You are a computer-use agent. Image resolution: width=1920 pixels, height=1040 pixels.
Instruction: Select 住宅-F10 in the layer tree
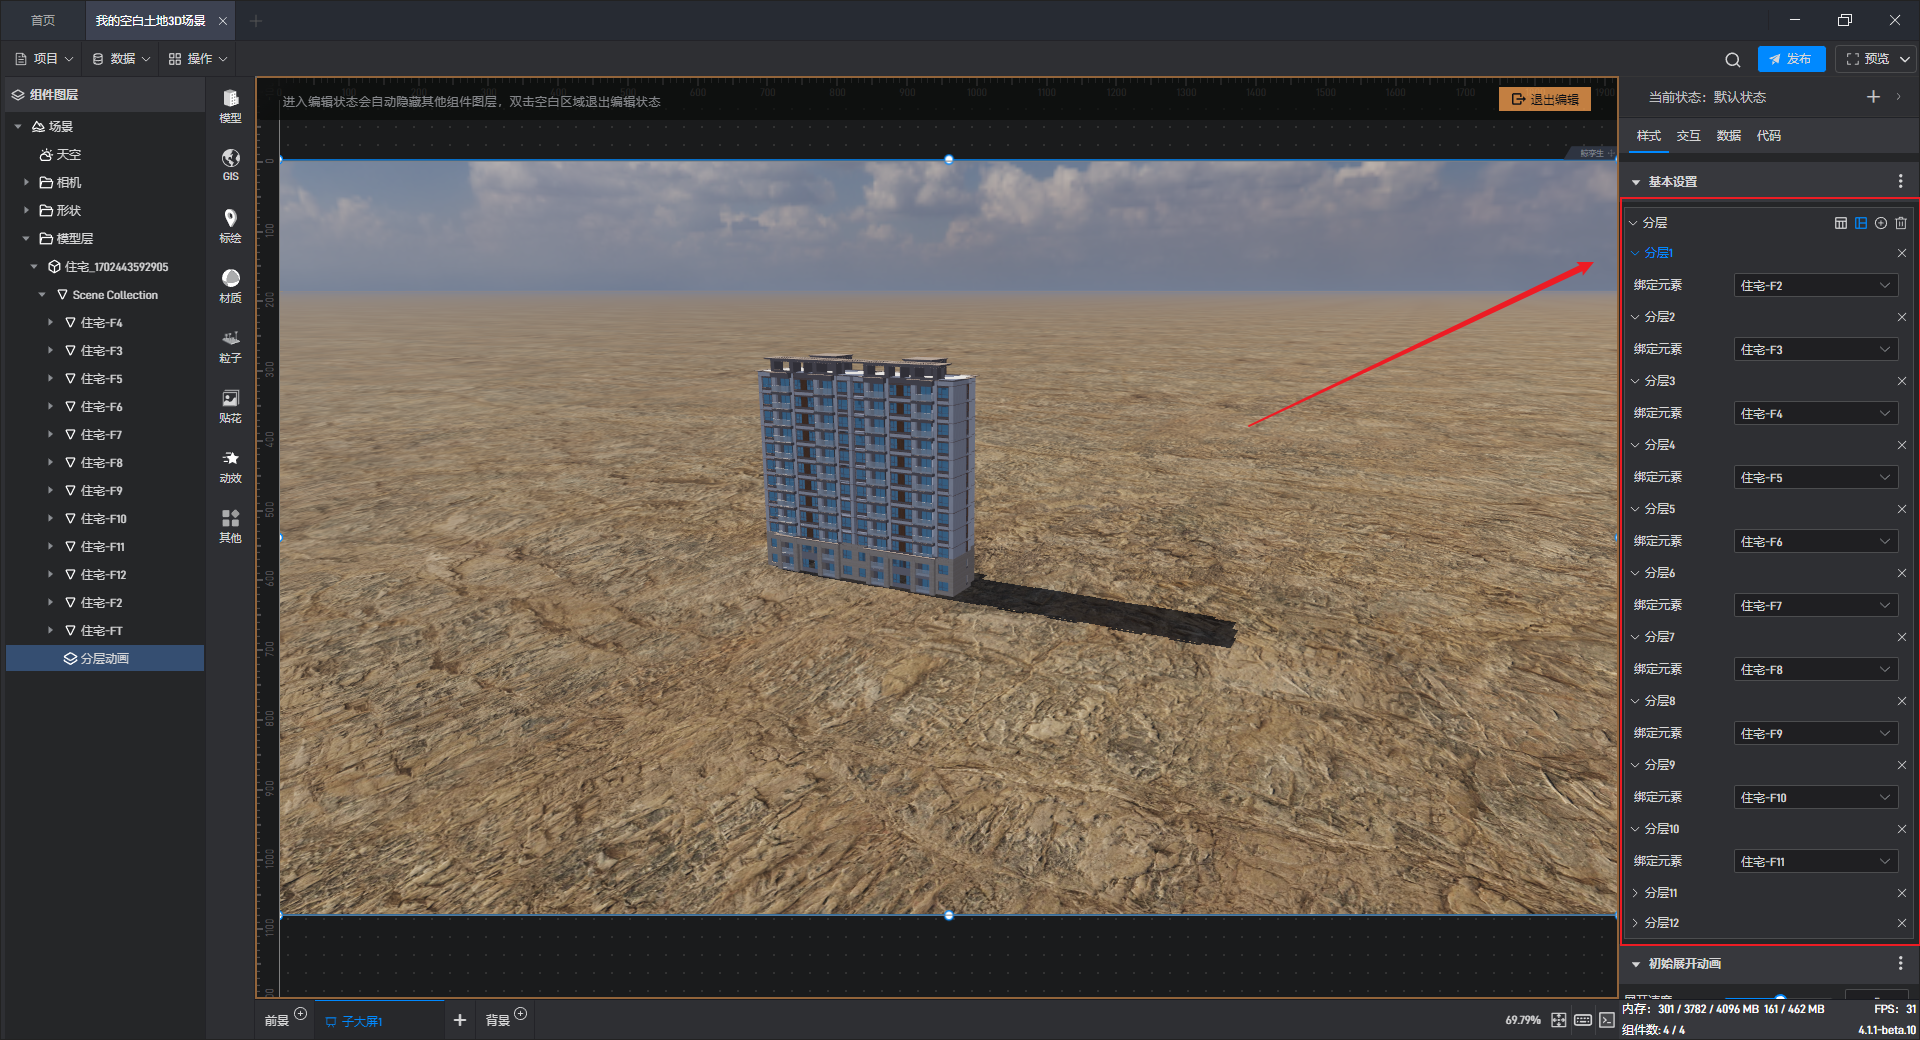pyautogui.click(x=105, y=519)
